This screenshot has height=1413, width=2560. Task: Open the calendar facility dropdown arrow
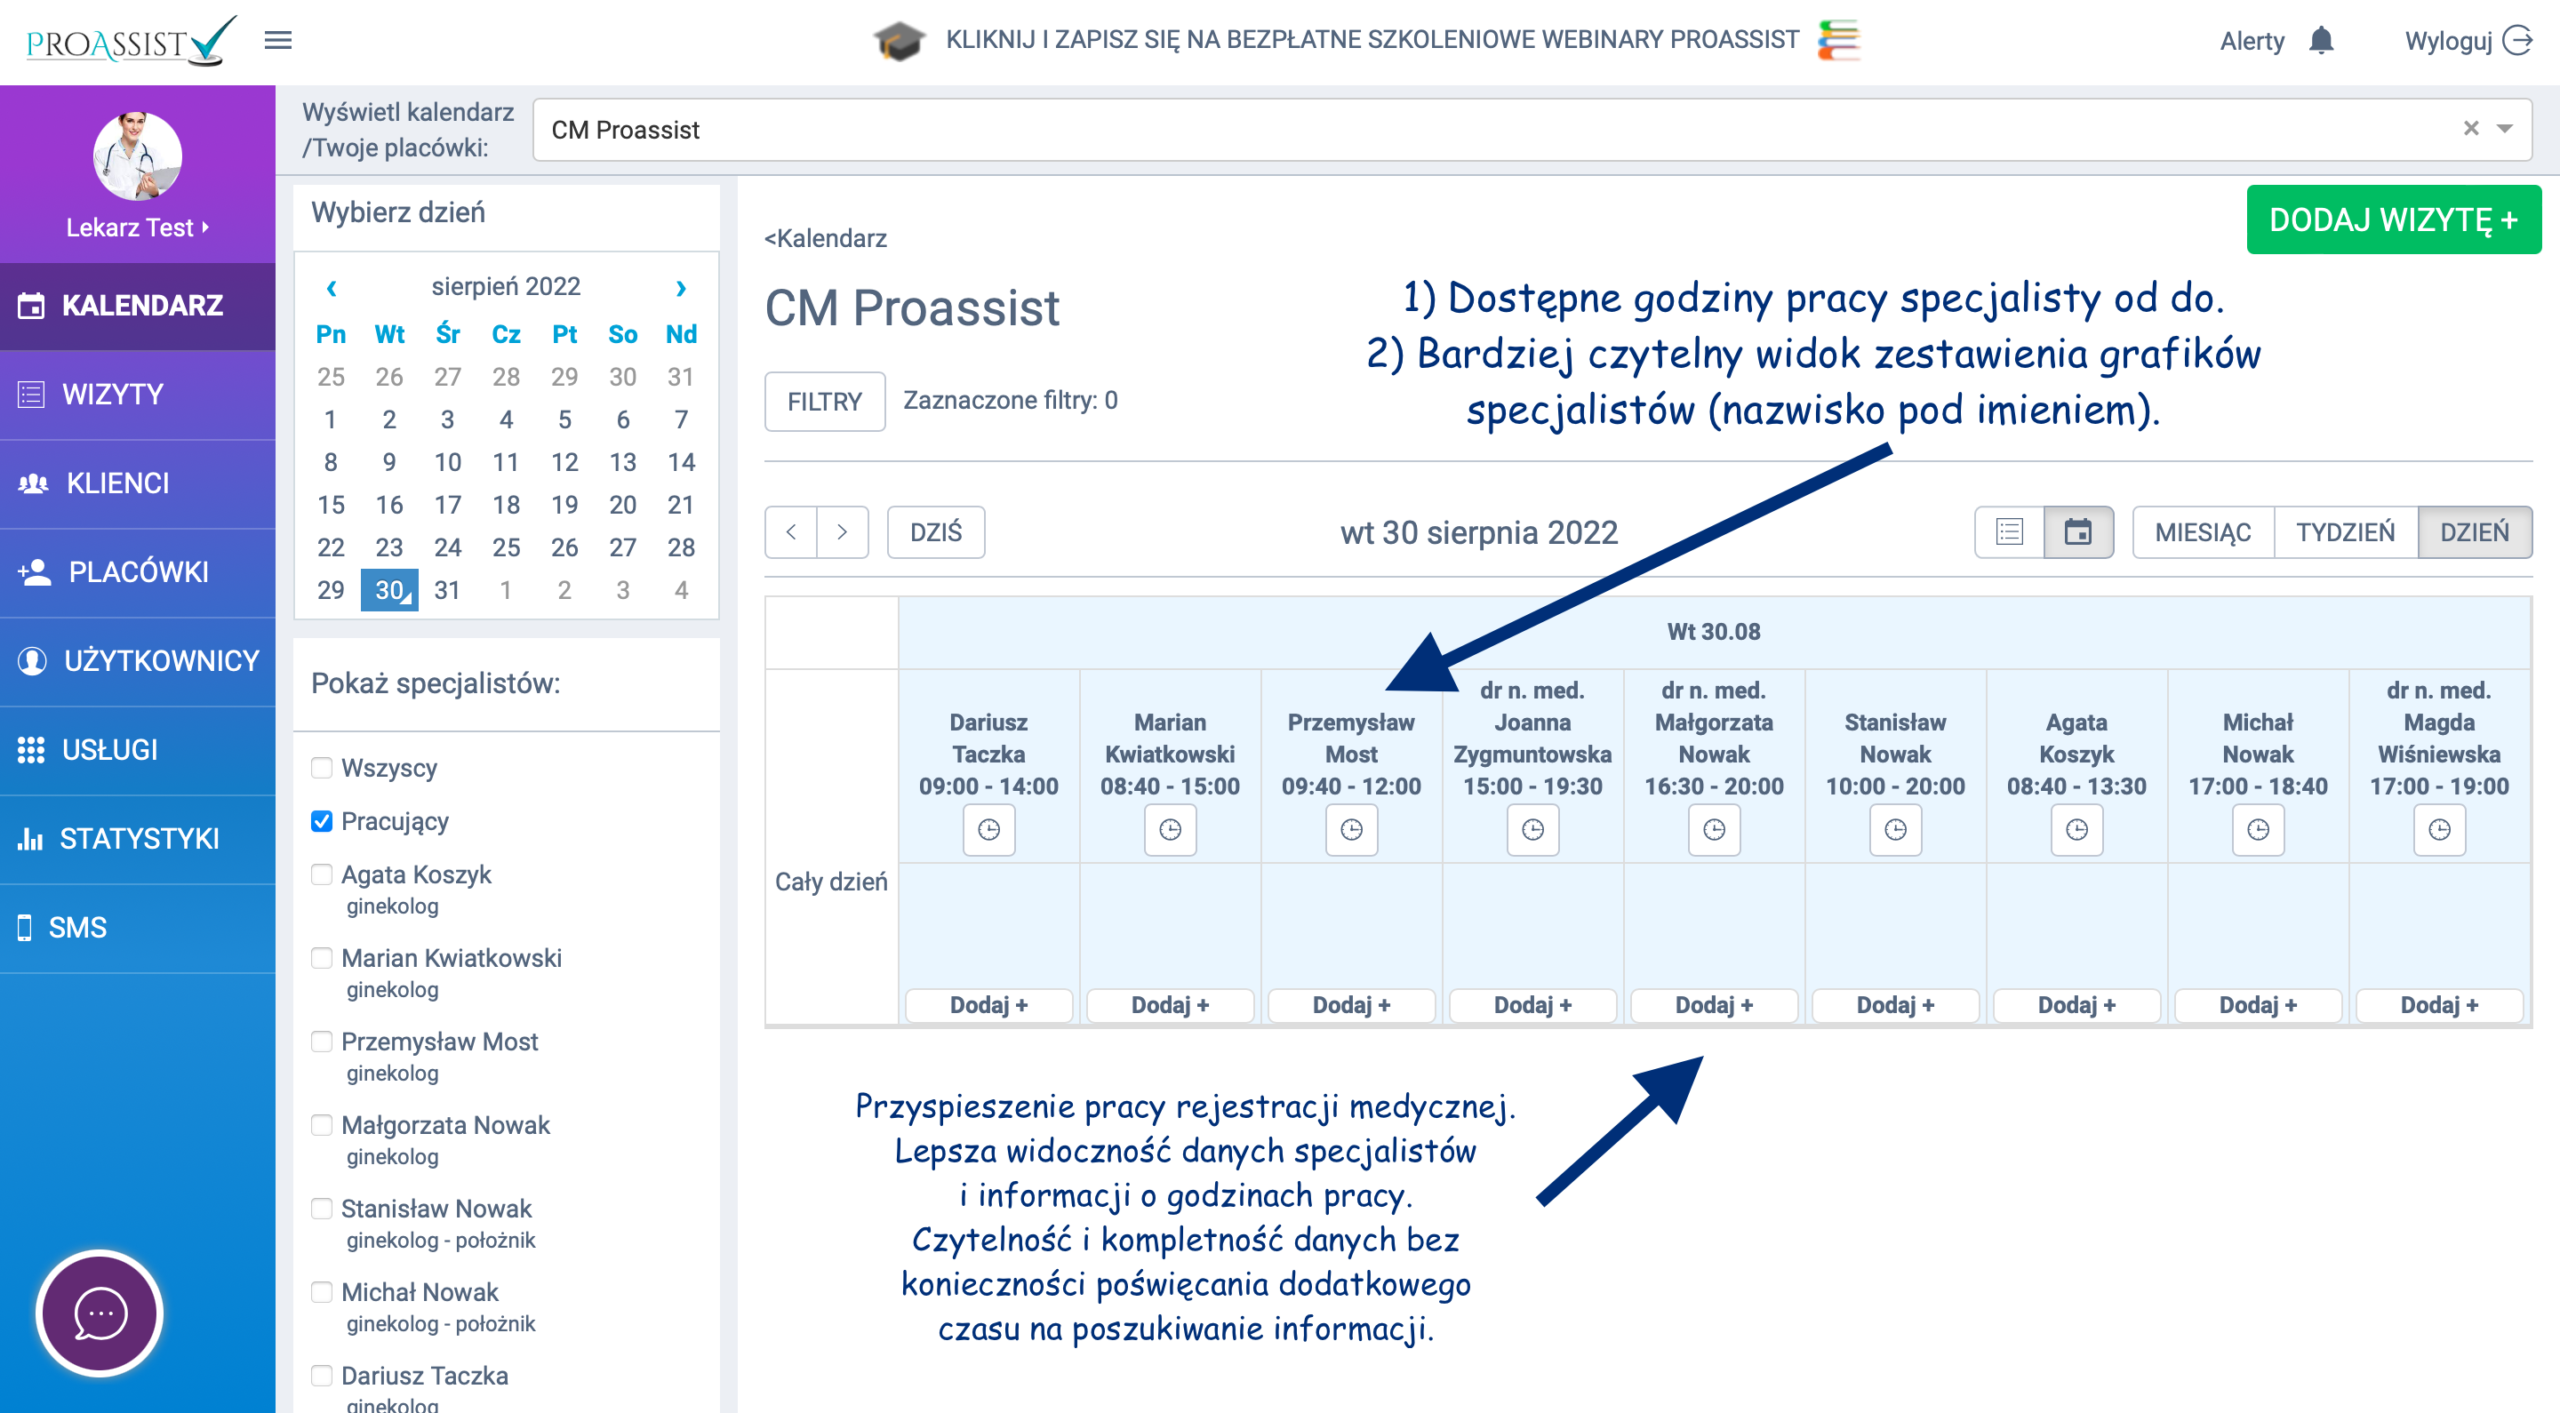2505,129
